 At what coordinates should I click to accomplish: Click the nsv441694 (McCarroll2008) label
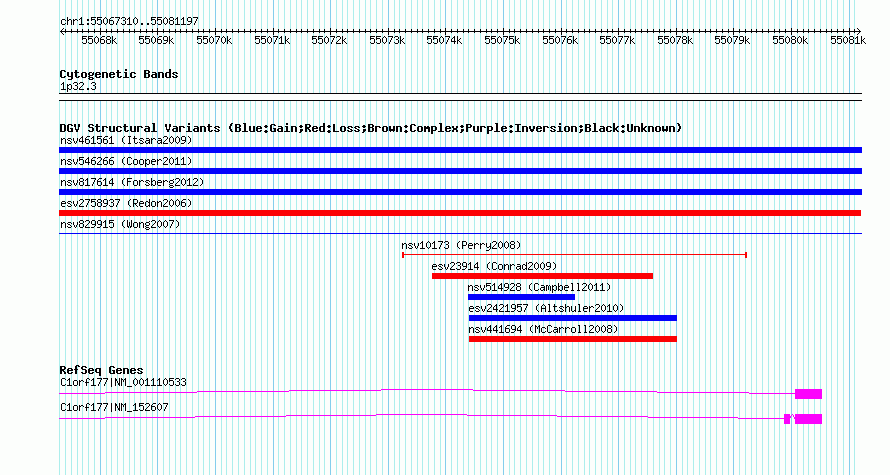(x=543, y=329)
